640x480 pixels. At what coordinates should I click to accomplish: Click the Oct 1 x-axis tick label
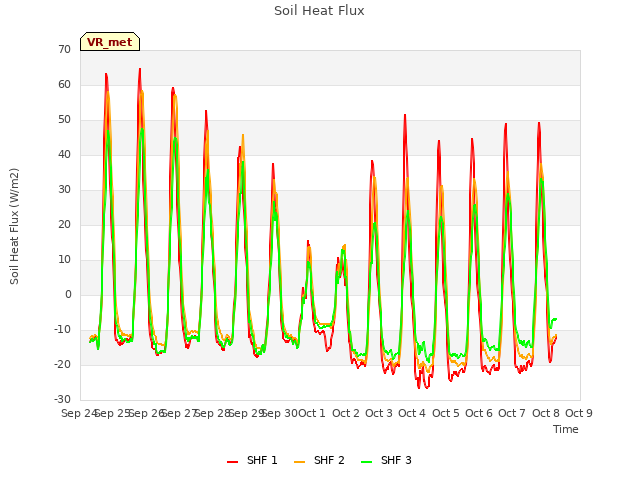click(x=312, y=413)
